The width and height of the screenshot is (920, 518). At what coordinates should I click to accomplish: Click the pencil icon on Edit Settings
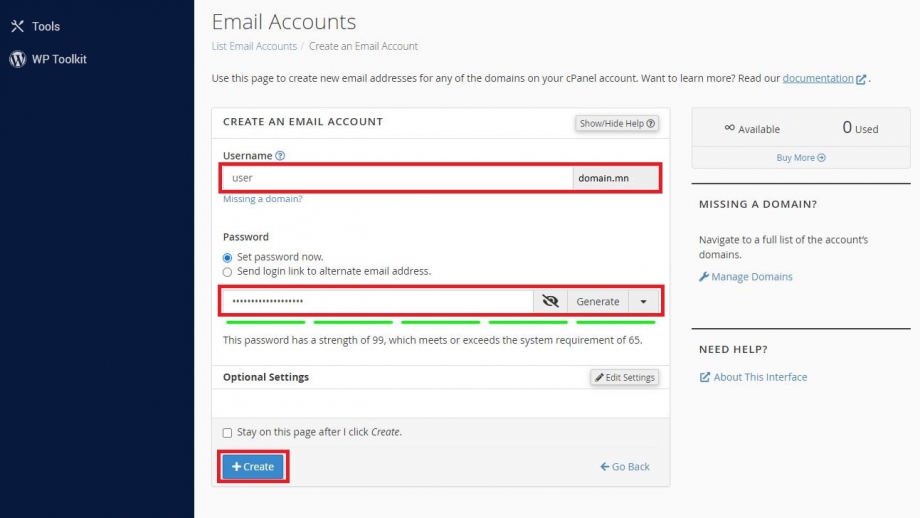(x=599, y=377)
